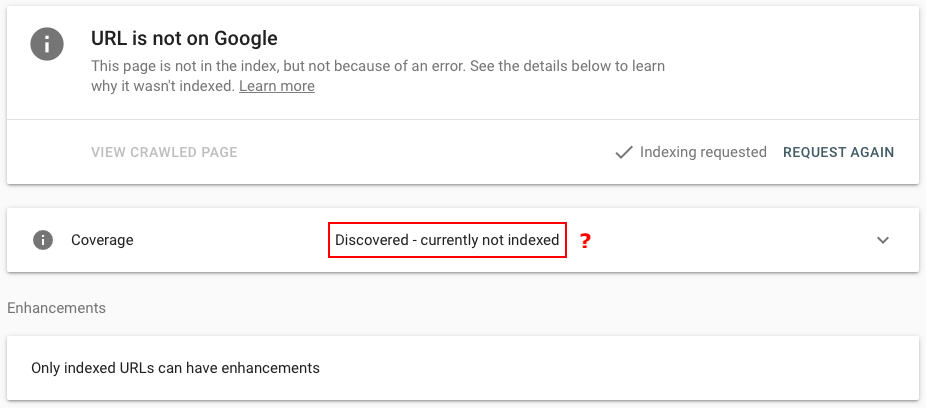
Task: Click the This page is not in the index line
Action: (x=378, y=66)
